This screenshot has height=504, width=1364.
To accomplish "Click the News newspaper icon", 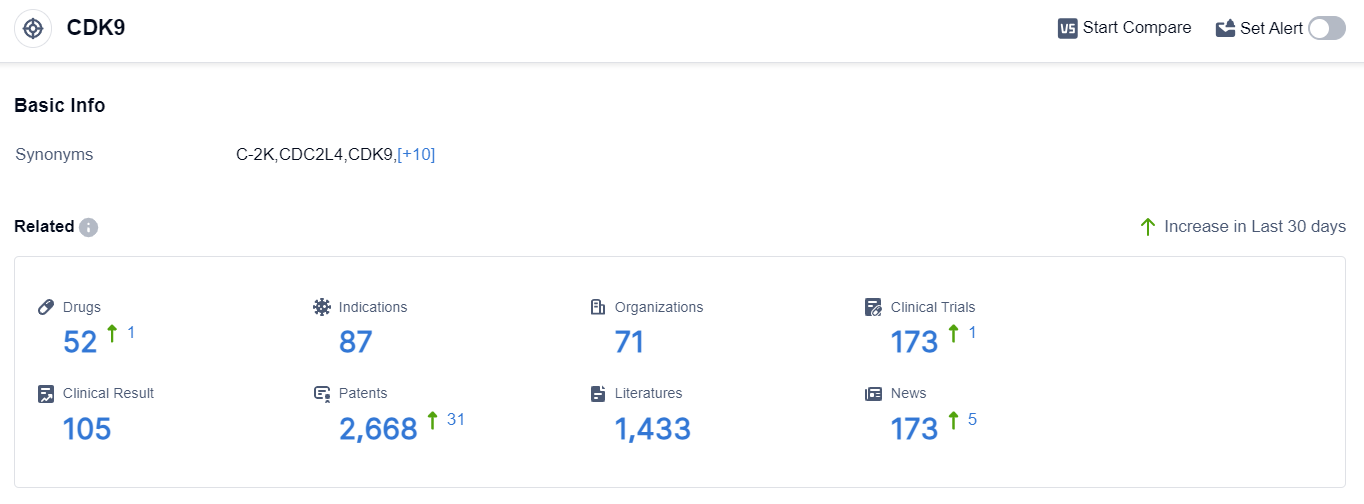I will click(874, 393).
